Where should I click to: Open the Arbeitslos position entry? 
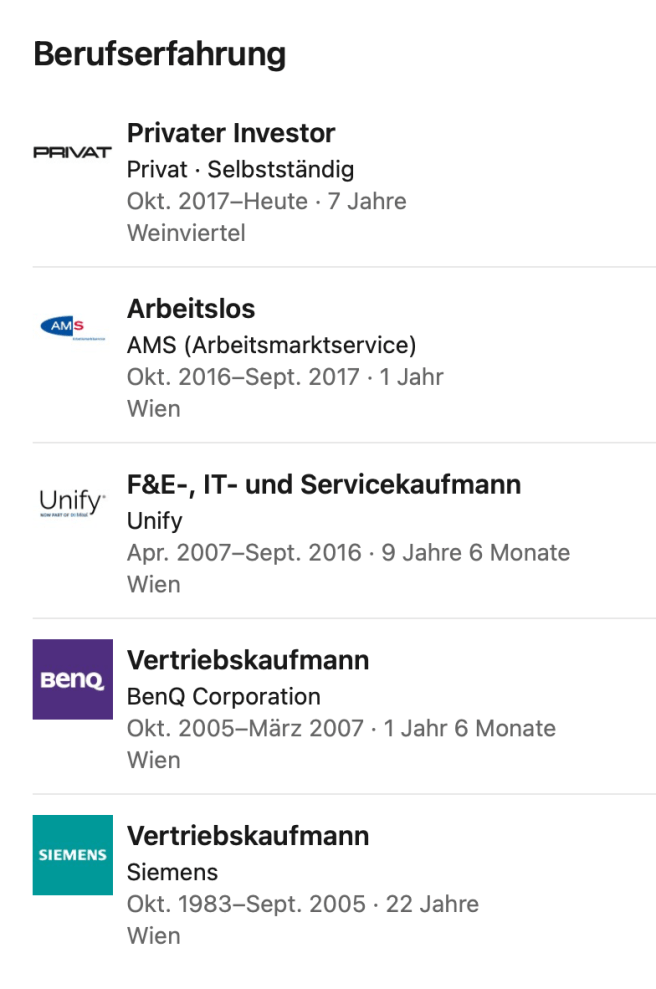[x=191, y=308]
